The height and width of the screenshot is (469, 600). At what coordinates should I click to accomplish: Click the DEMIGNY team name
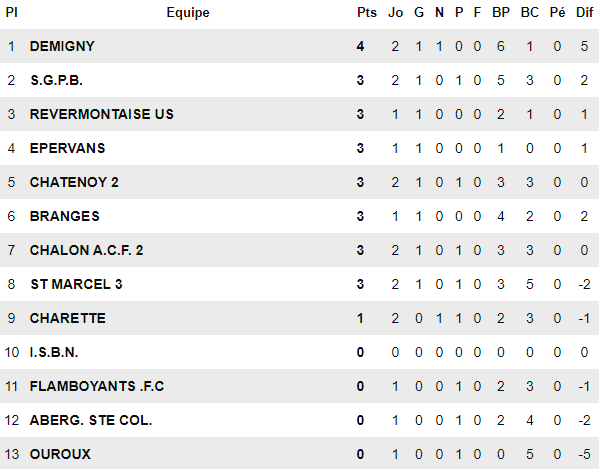pyautogui.click(x=62, y=46)
